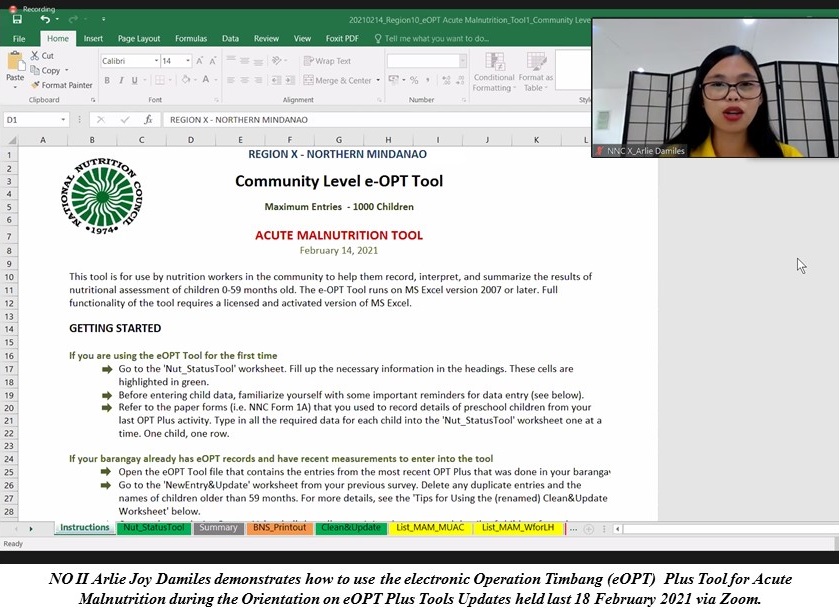Image resolution: width=839 pixels, height=612 pixels.
Task: Toggle Italic formatting
Action: coord(121,80)
